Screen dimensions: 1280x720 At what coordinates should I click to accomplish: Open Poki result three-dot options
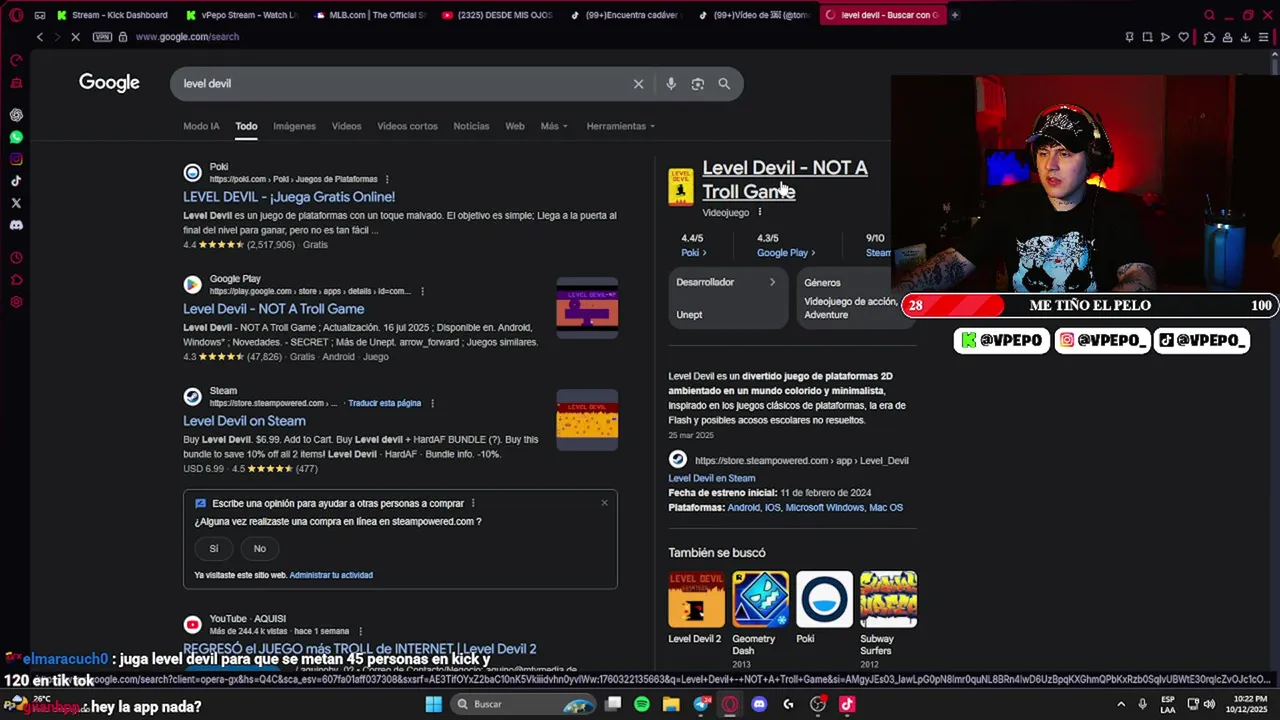(387, 179)
